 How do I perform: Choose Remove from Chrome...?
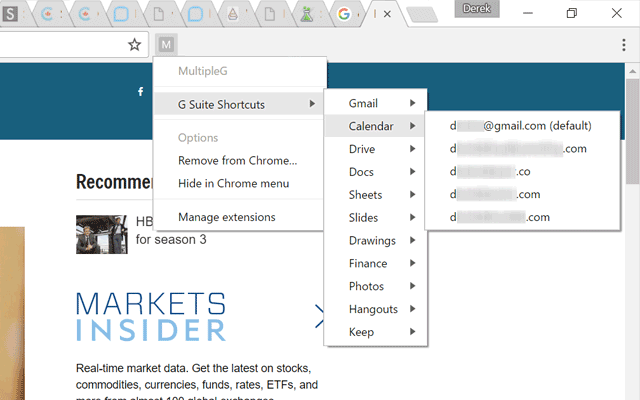coord(239,160)
